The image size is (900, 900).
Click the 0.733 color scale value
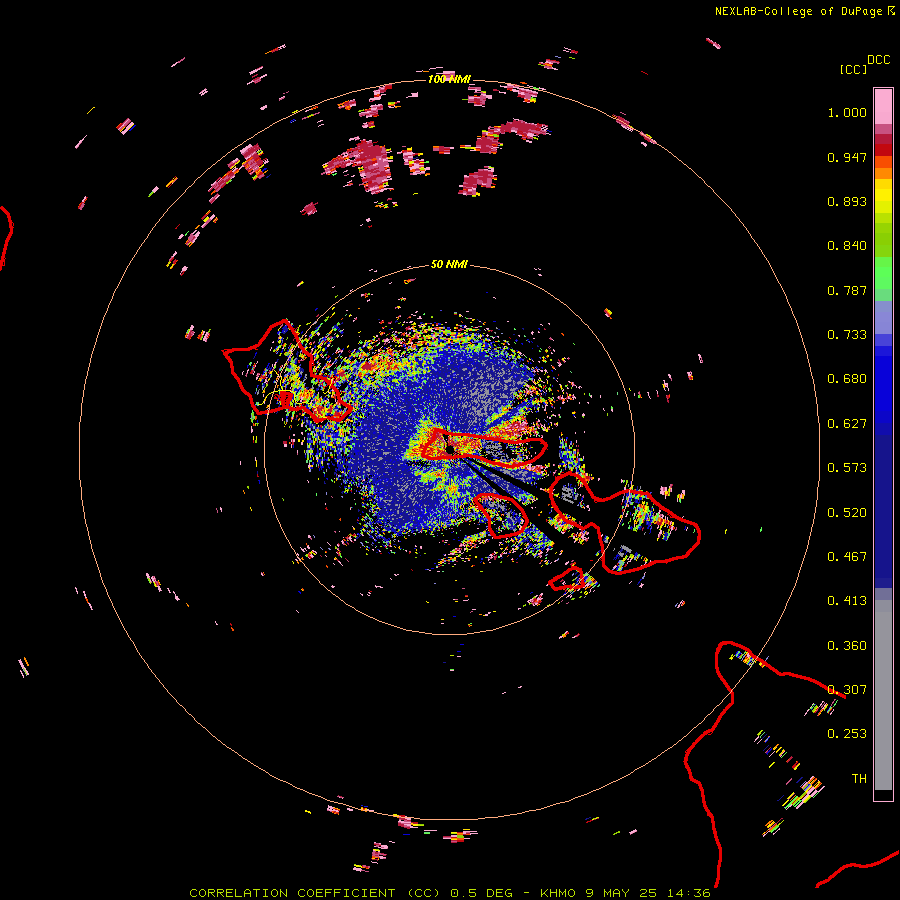847,335
